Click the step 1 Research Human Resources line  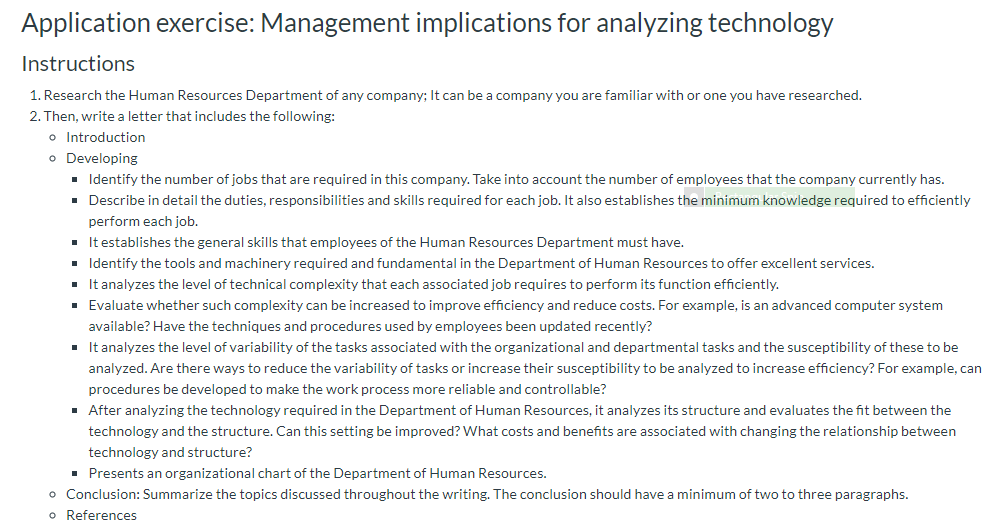[452, 95]
